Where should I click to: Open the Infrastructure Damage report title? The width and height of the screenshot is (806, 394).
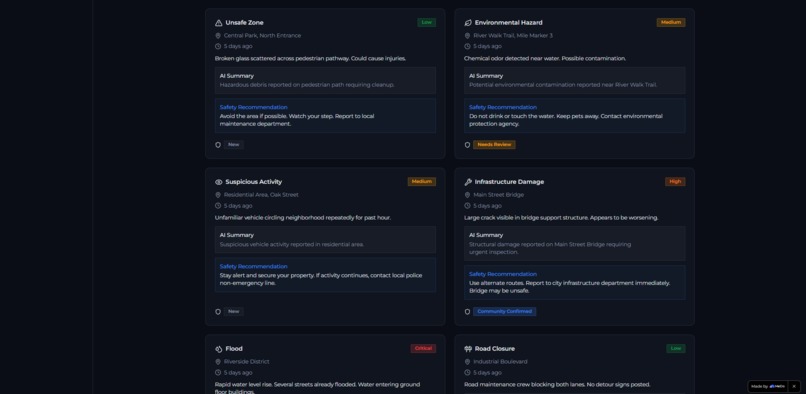(509, 182)
